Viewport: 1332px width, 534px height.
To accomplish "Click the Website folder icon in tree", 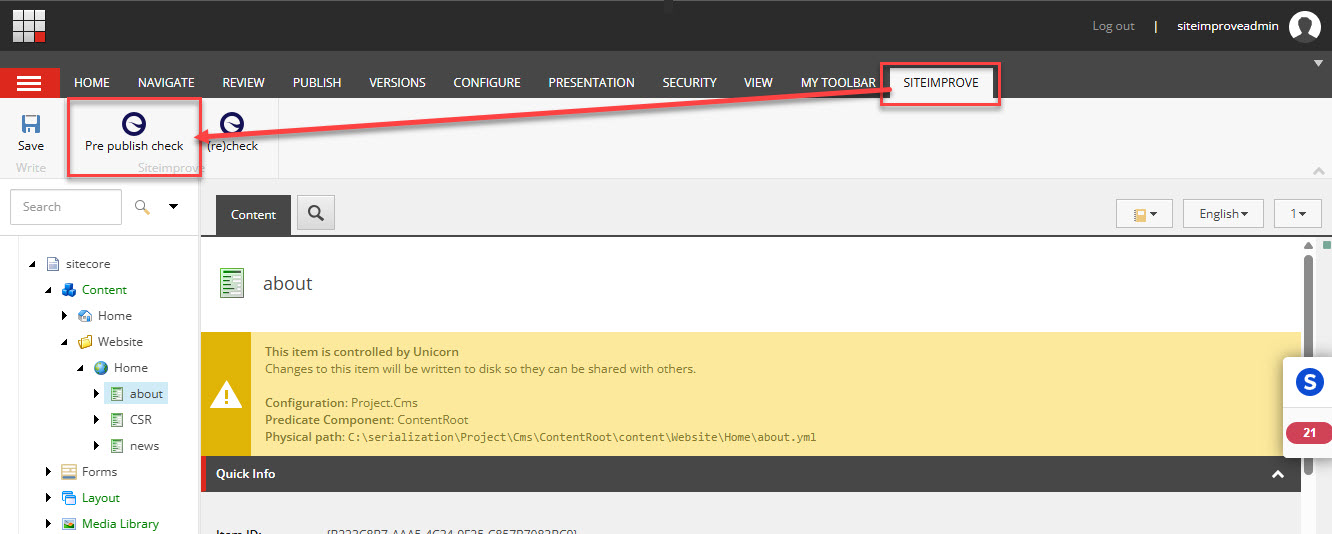I will [85, 342].
